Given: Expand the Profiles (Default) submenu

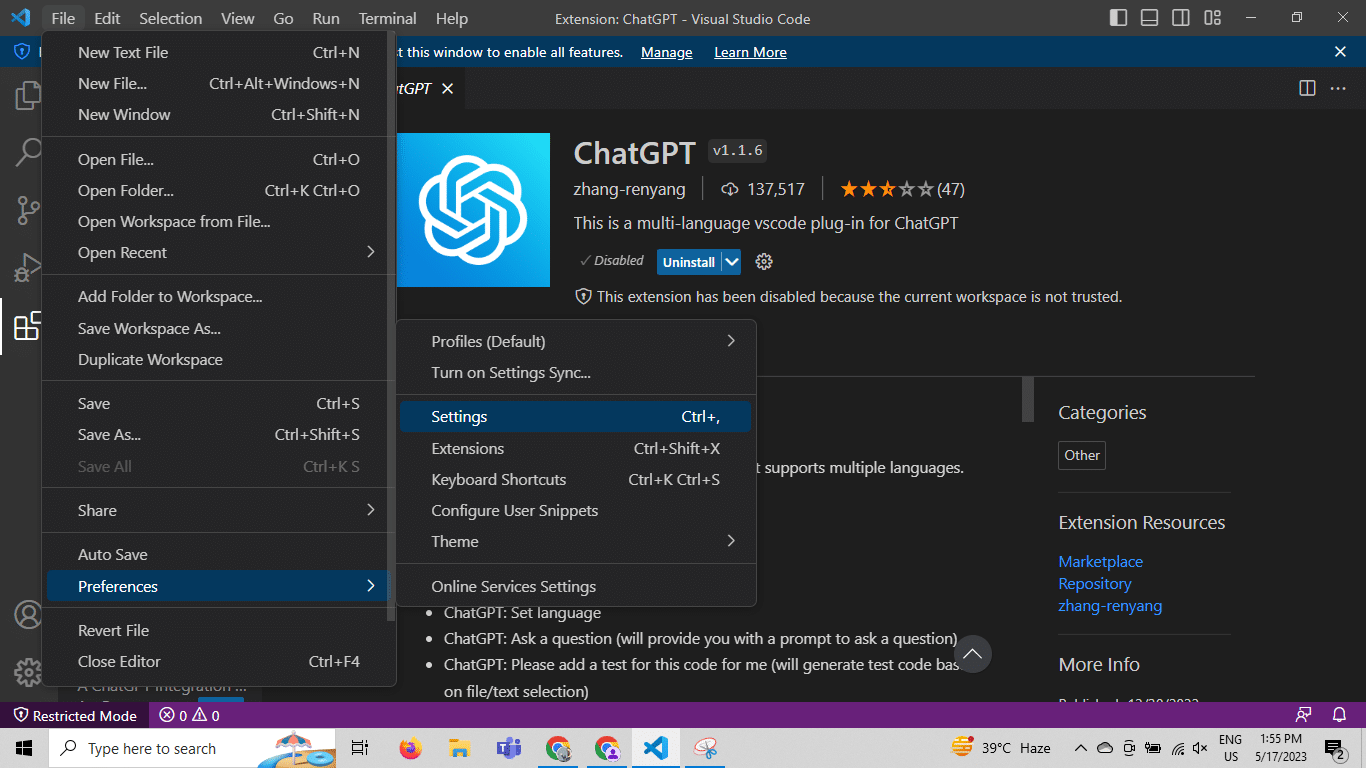Looking at the screenshot, I should [575, 341].
